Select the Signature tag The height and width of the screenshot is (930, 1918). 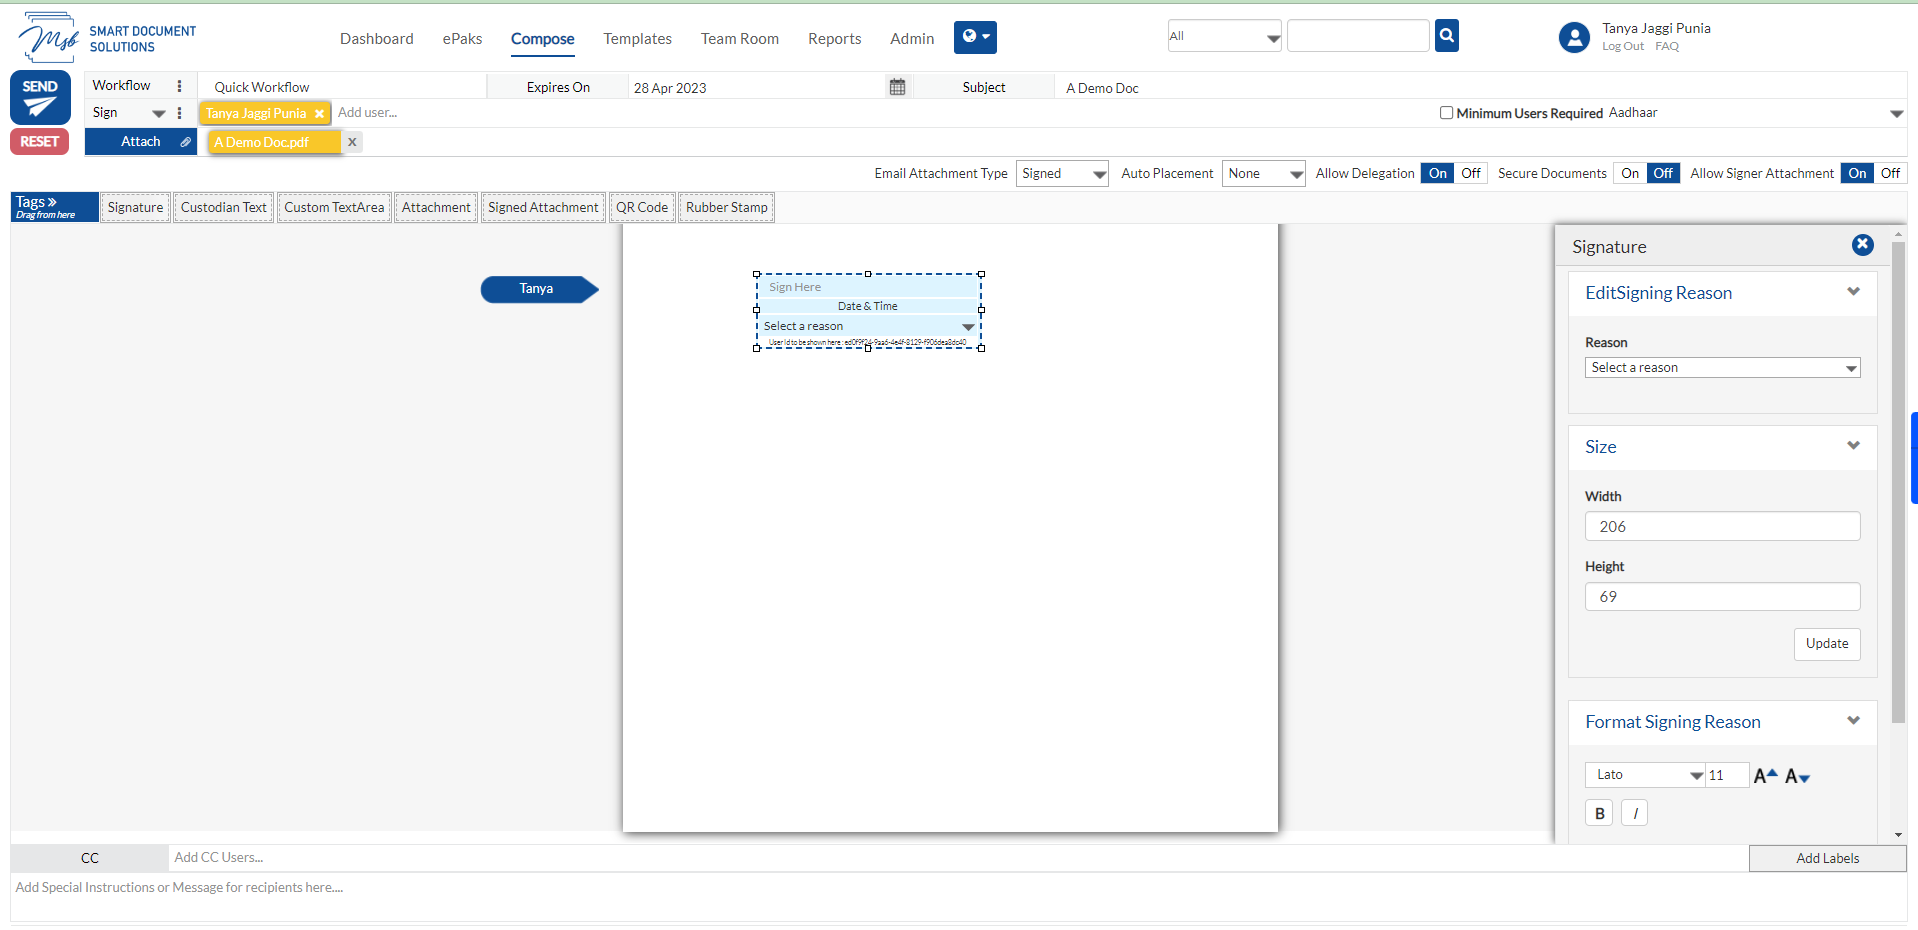pyautogui.click(x=135, y=208)
